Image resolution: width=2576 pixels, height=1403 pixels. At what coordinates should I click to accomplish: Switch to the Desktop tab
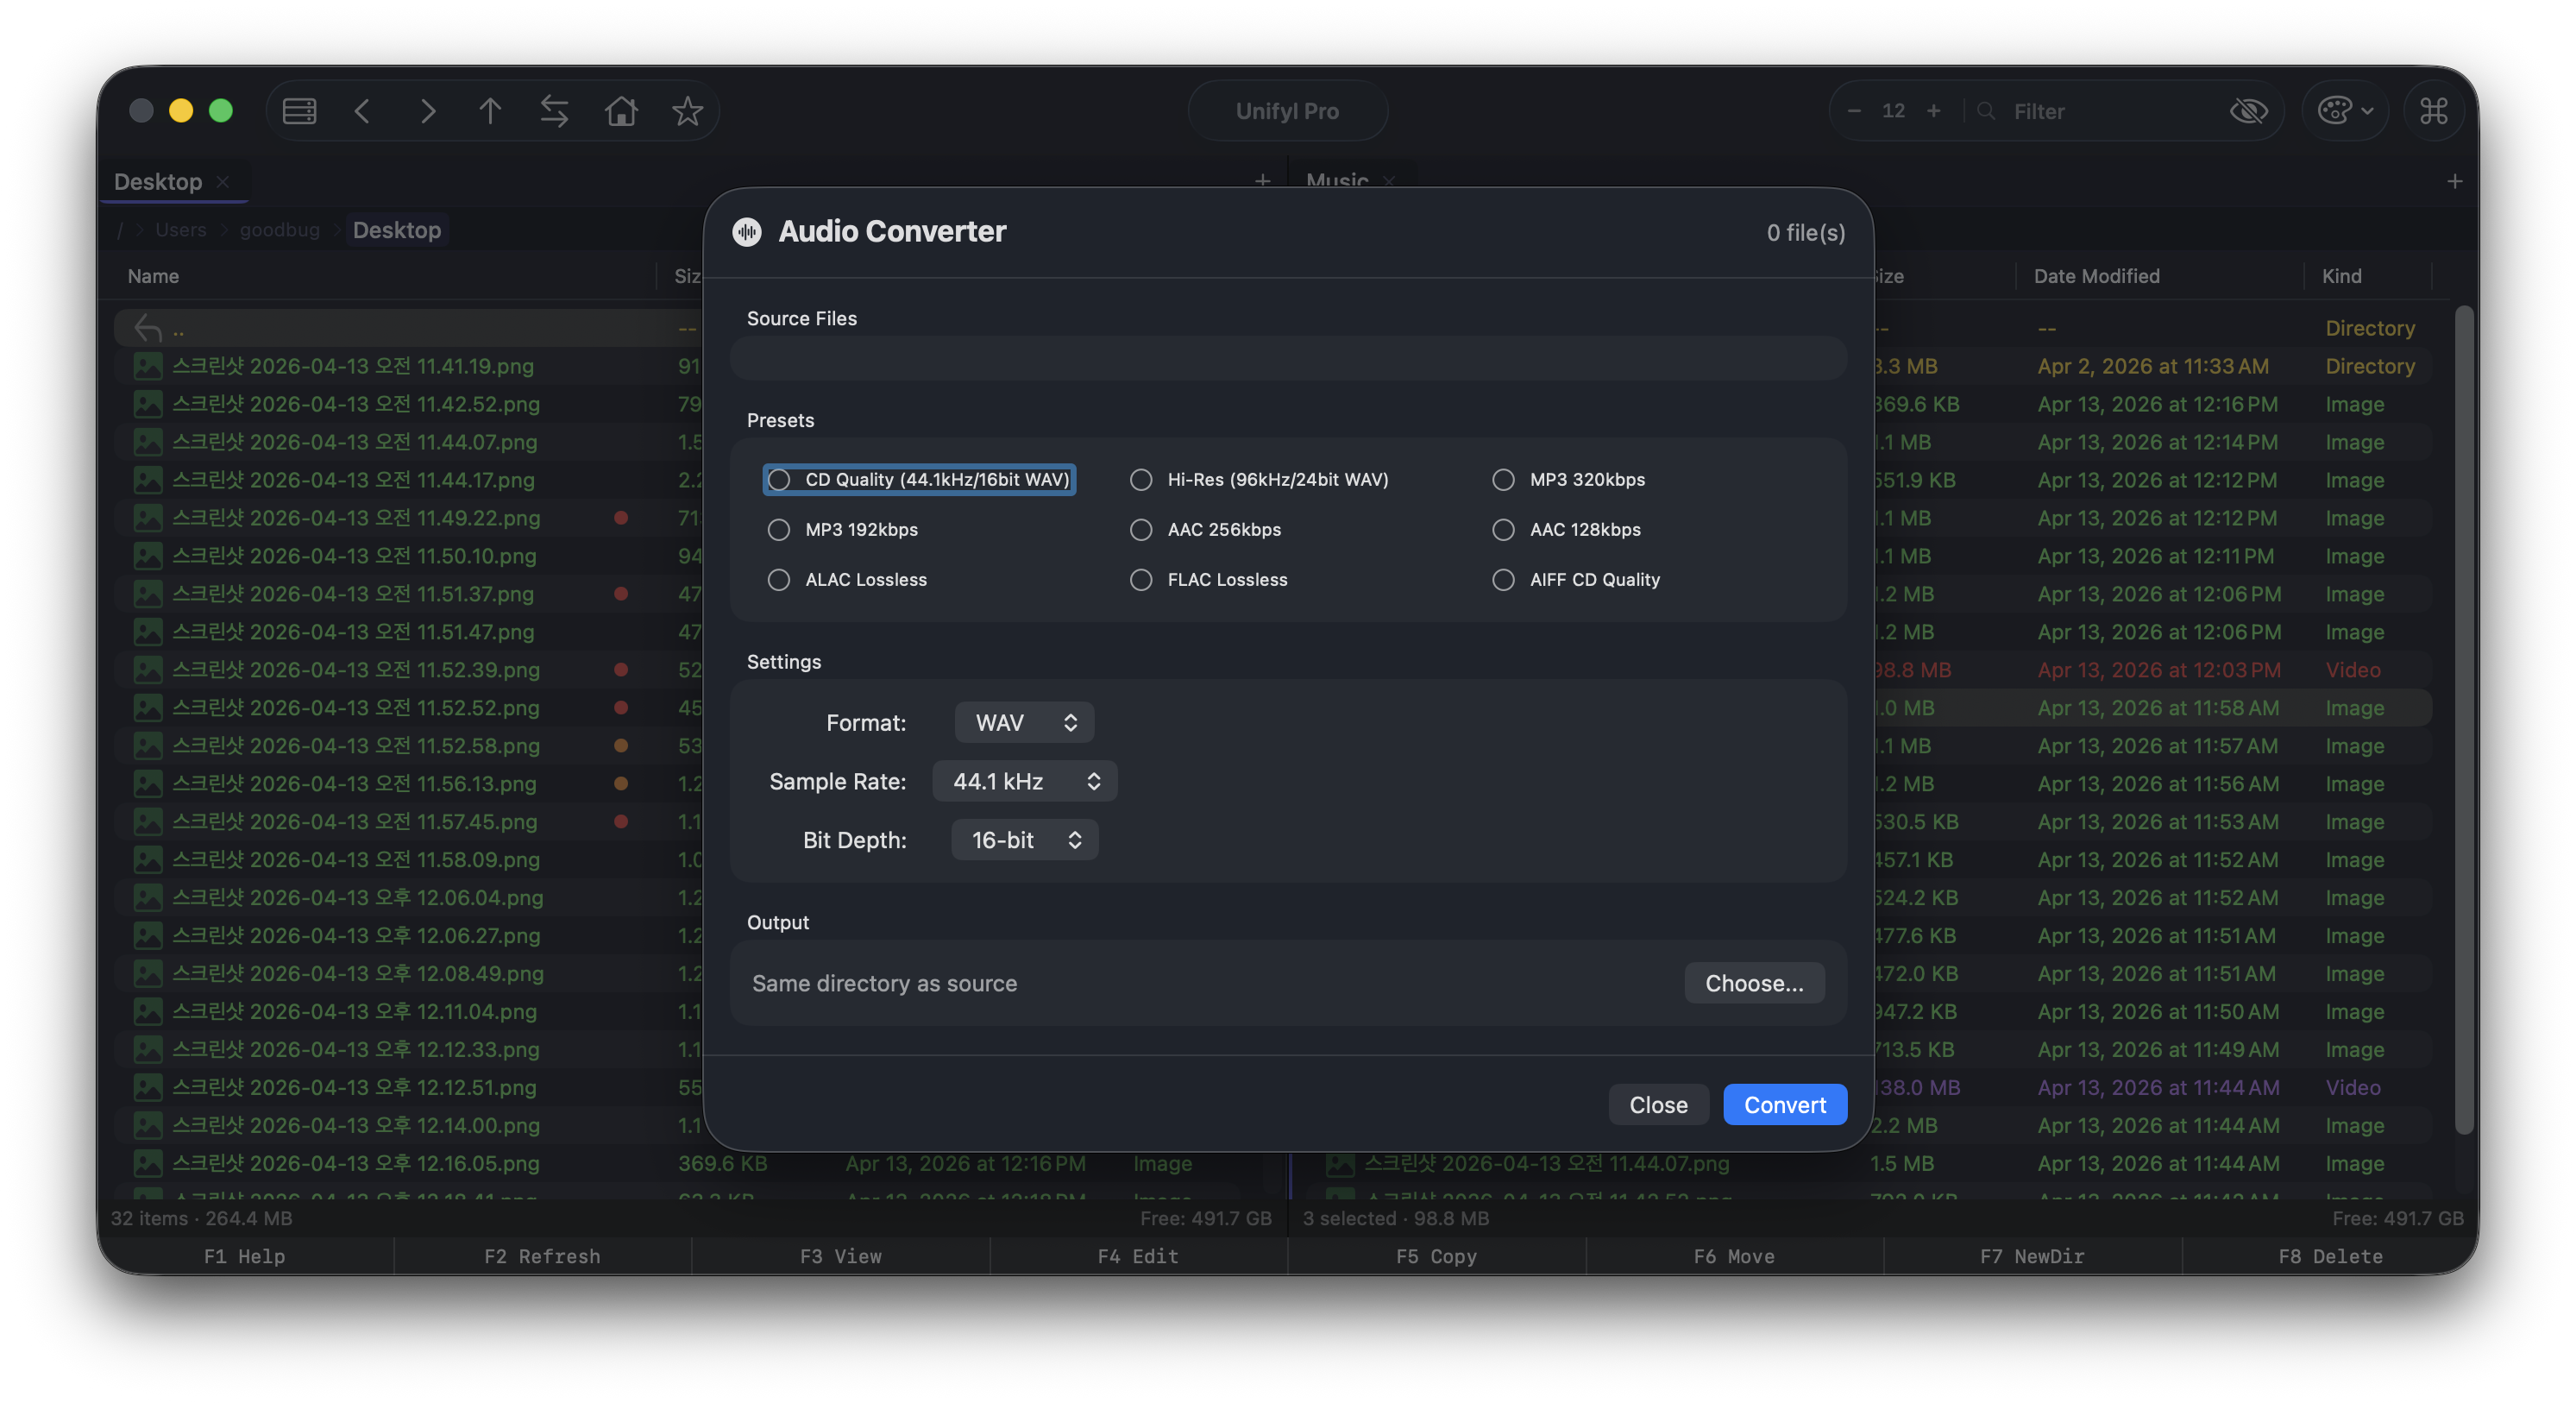coord(158,182)
